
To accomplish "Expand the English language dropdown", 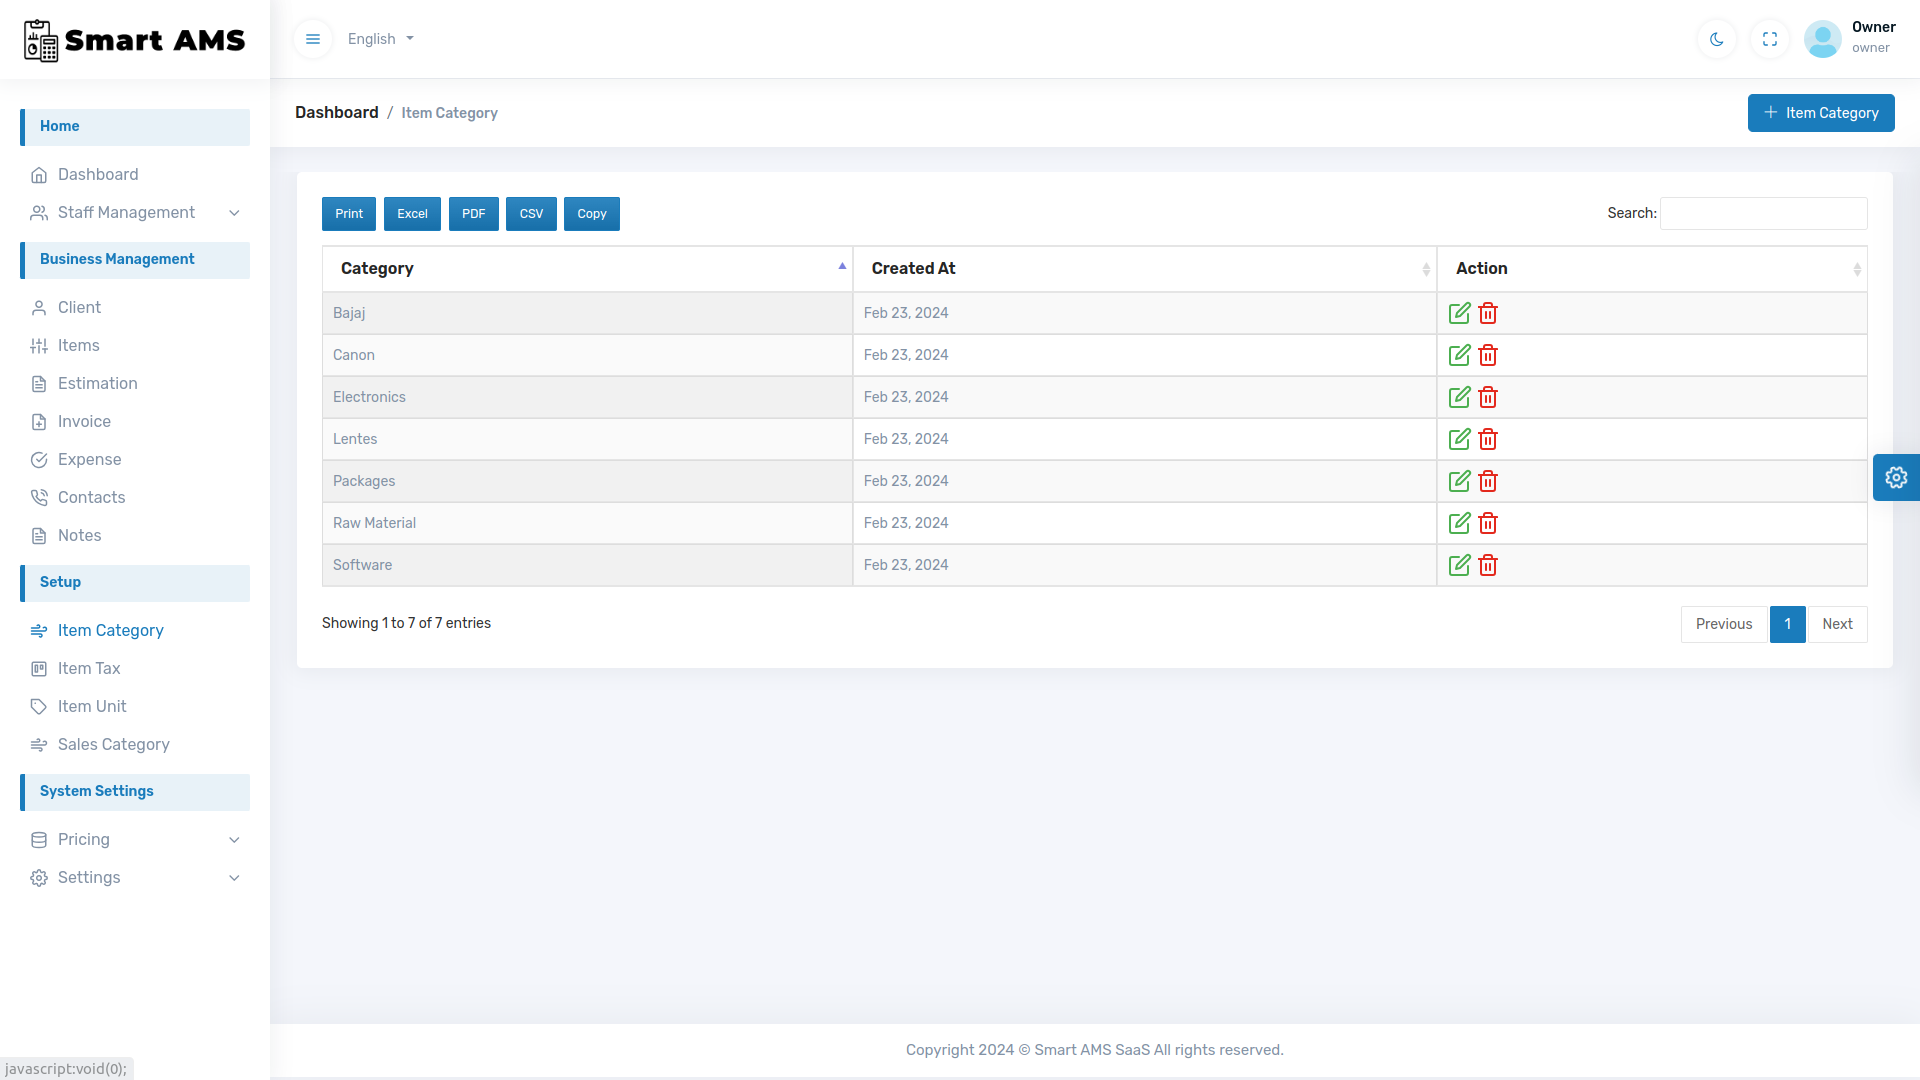I will [380, 38].
